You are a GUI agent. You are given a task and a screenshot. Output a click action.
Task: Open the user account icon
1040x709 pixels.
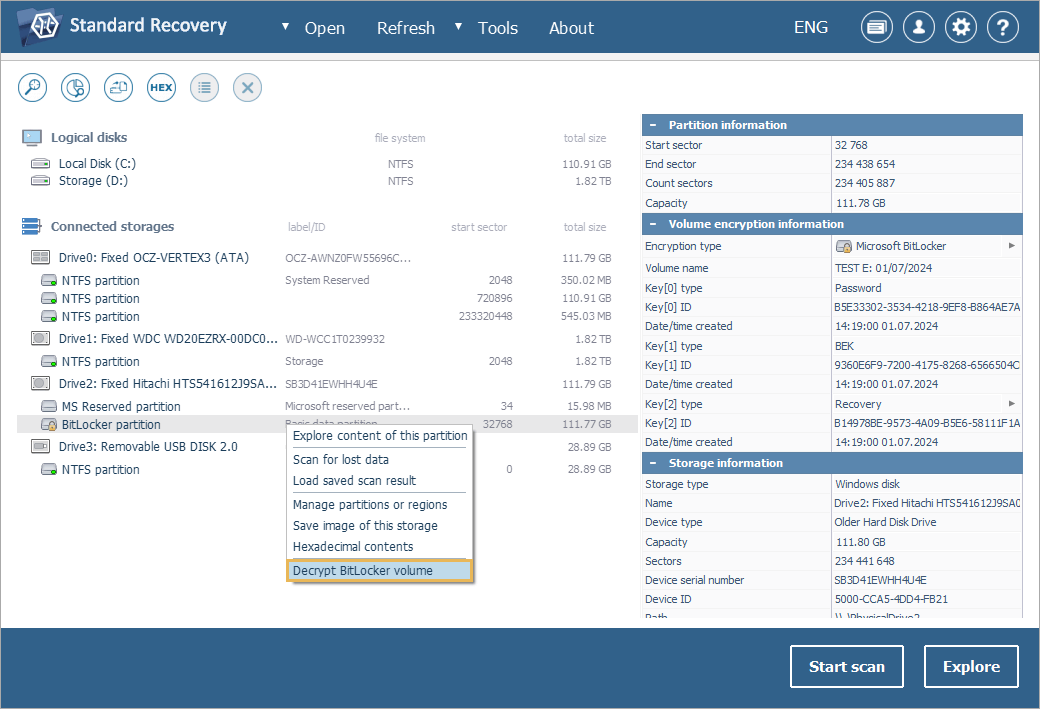click(x=919, y=27)
